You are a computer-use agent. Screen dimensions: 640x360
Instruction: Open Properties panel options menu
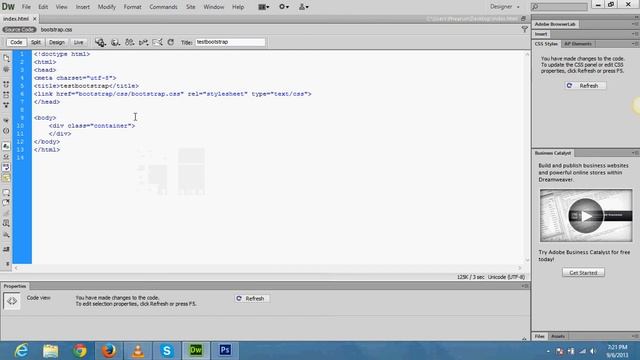525,286
